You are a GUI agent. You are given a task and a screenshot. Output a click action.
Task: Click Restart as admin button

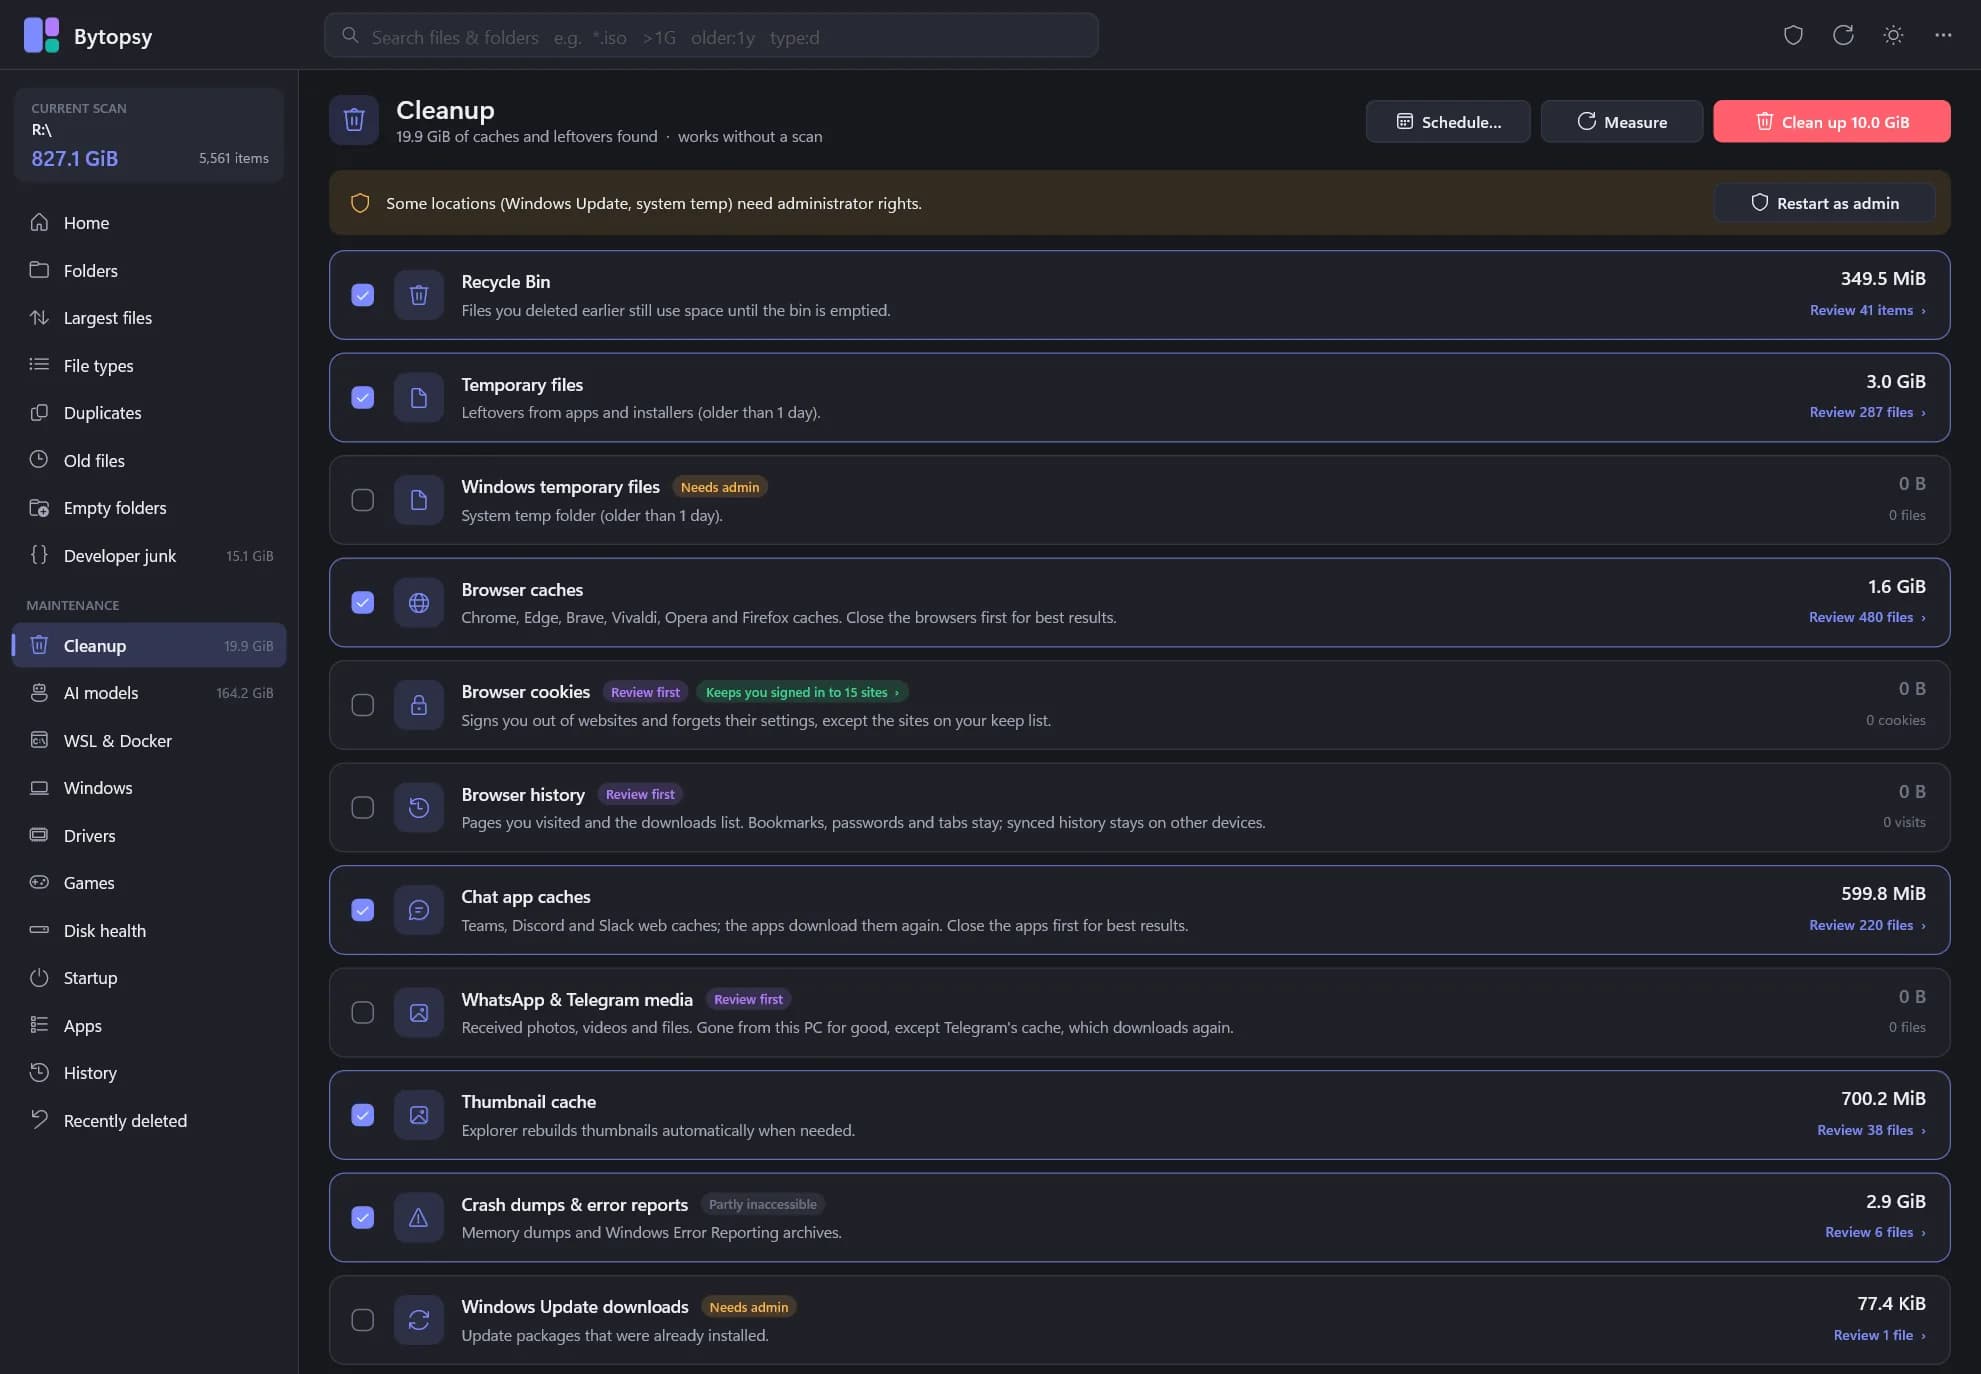[1824, 203]
